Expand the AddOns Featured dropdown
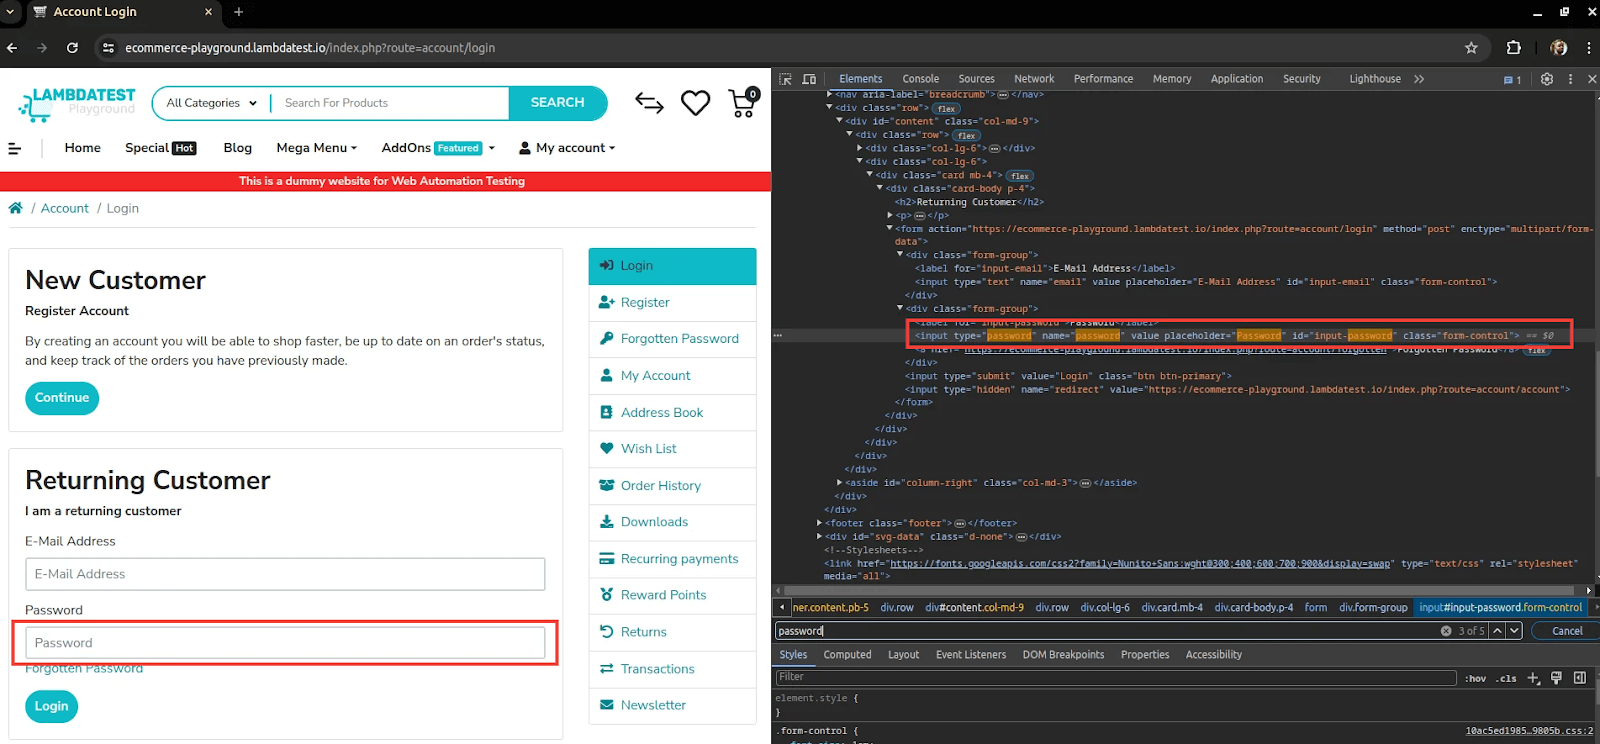 coord(438,148)
